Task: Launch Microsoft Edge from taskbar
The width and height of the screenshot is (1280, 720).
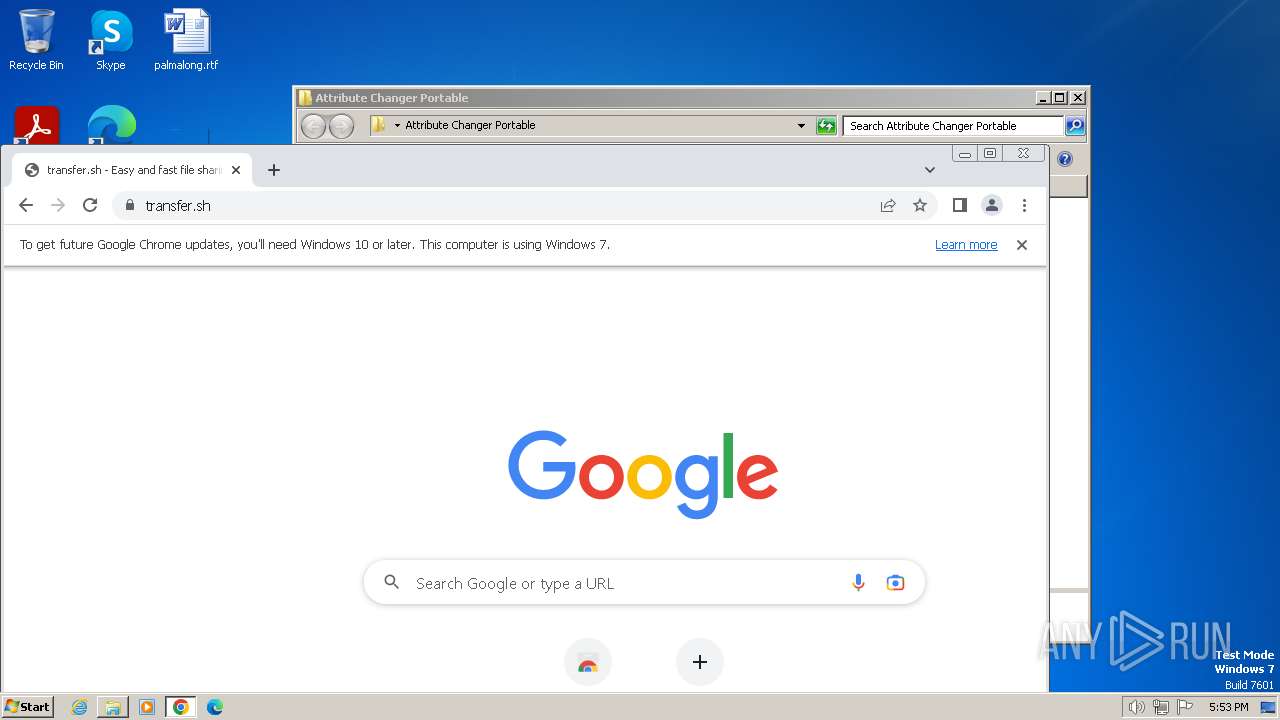Action: [215, 707]
